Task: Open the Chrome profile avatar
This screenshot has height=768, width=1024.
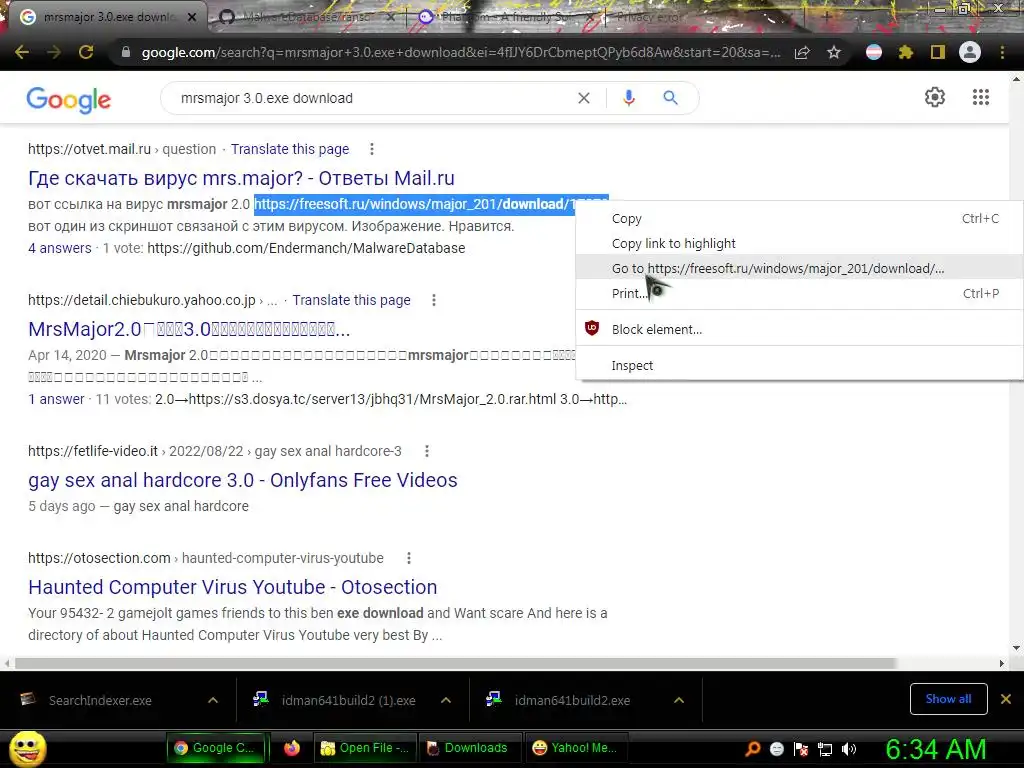Action: pyautogui.click(x=970, y=52)
